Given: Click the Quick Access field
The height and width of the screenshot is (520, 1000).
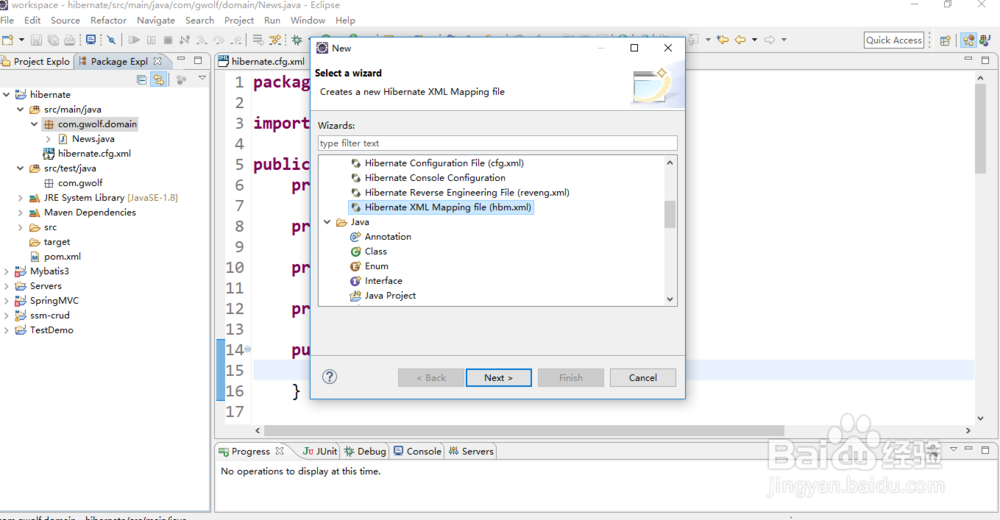Looking at the screenshot, I should (x=893, y=40).
